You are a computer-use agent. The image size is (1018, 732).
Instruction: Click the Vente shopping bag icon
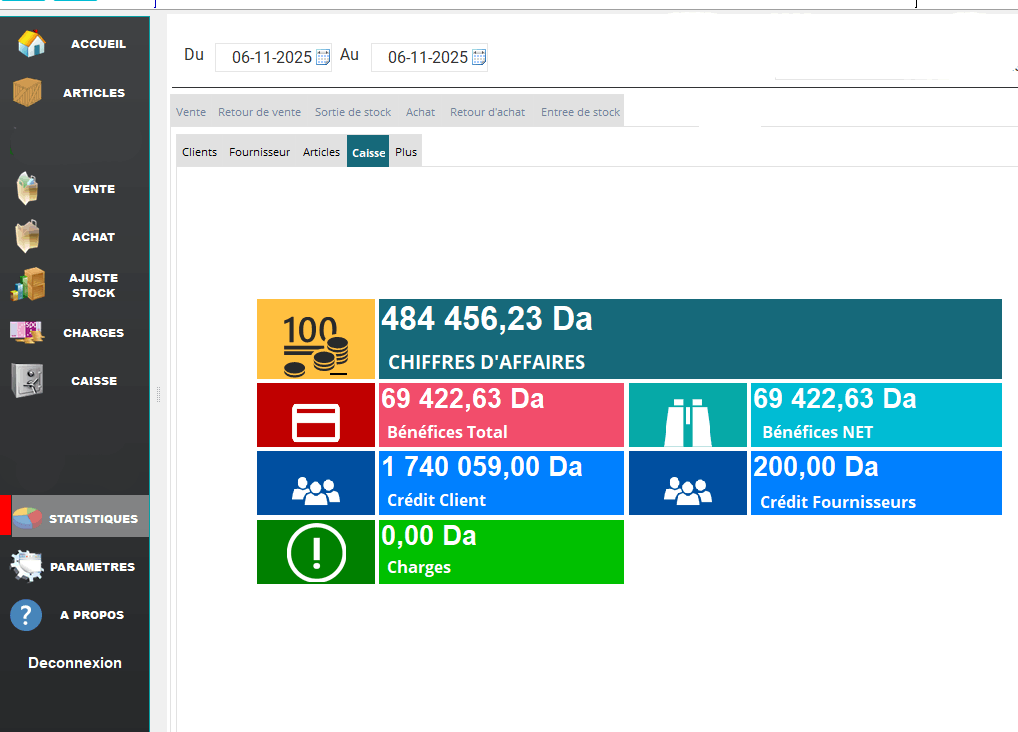[28, 188]
